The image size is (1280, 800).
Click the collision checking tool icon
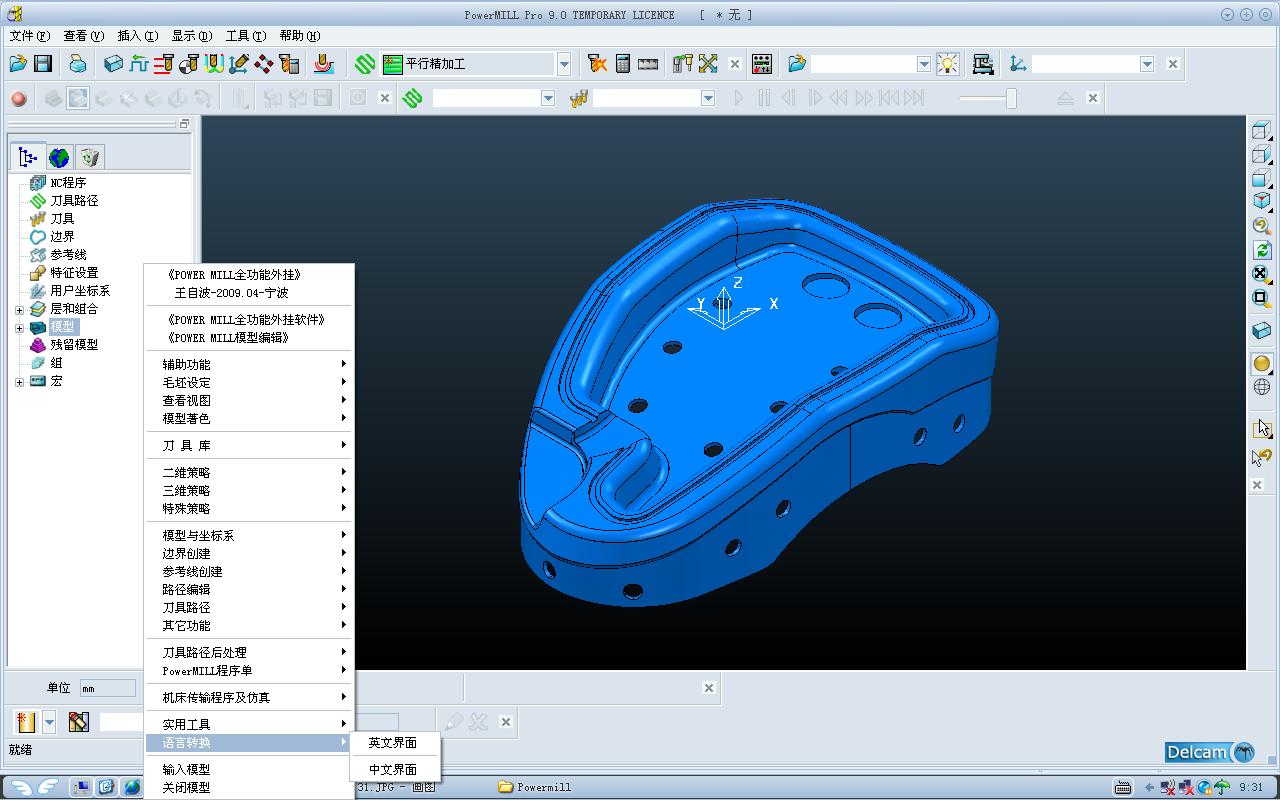click(683, 64)
